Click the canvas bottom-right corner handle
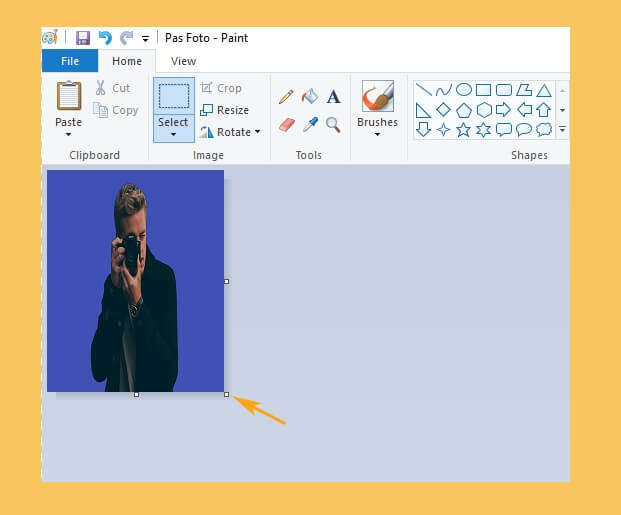This screenshot has width=621, height=515. pyautogui.click(x=227, y=395)
